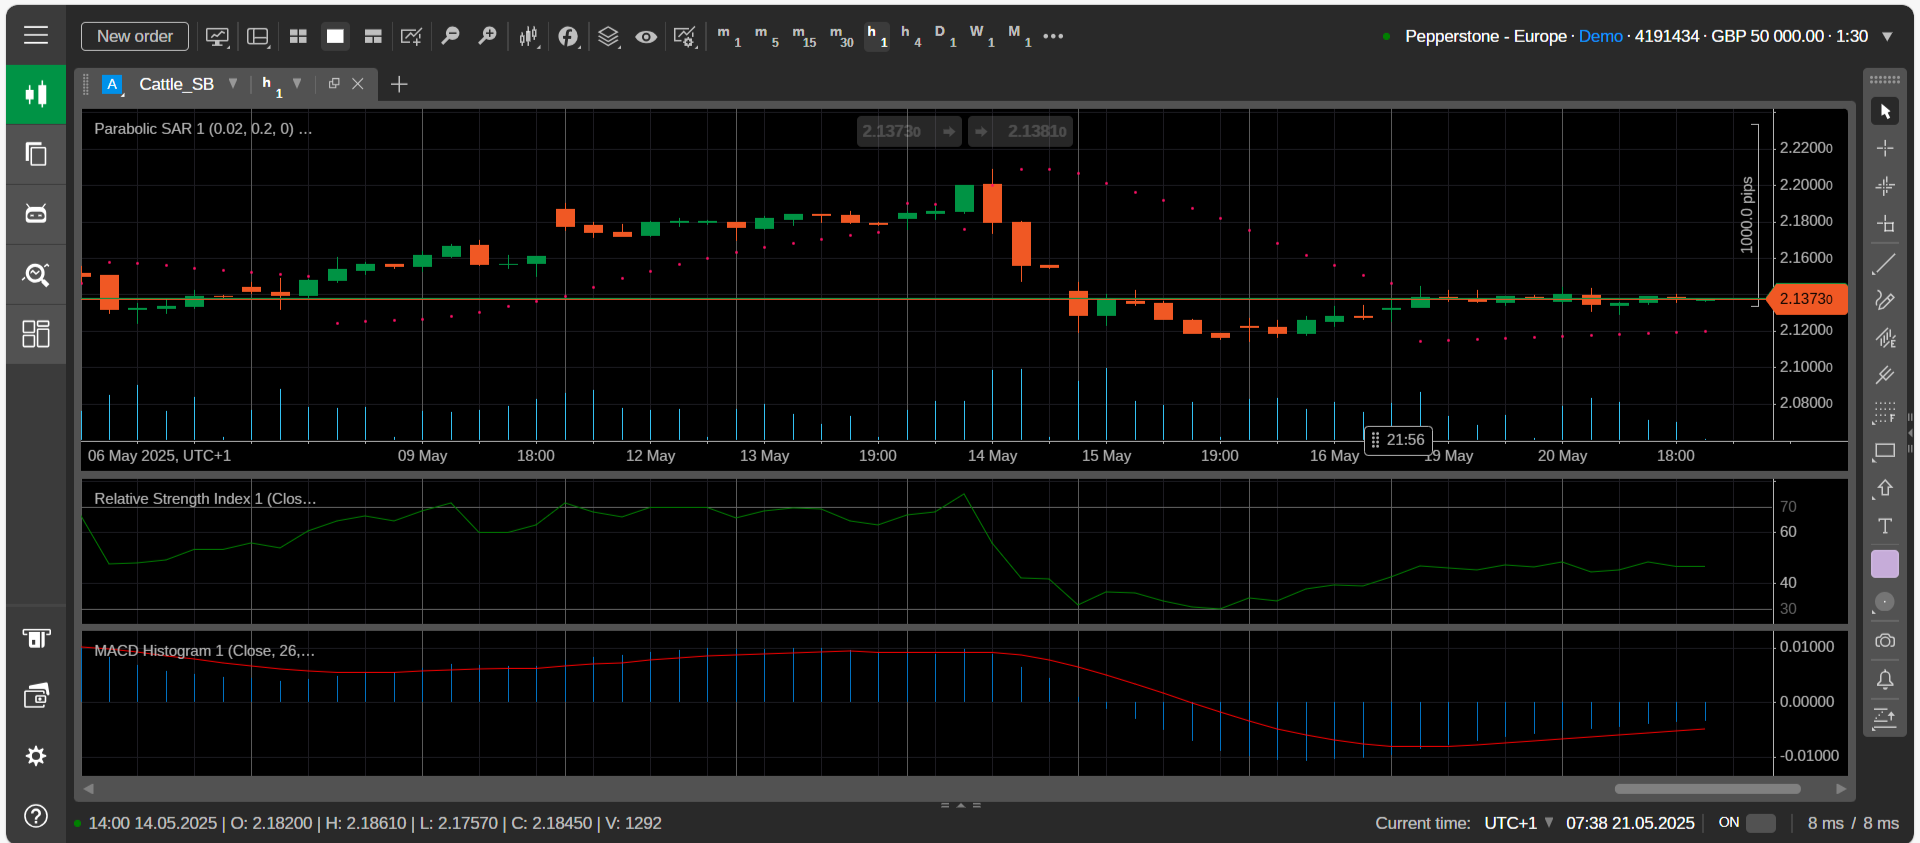Screen dimensions: 1920x843
Task: Select the h4 timeframe
Action: [x=910, y=36]
